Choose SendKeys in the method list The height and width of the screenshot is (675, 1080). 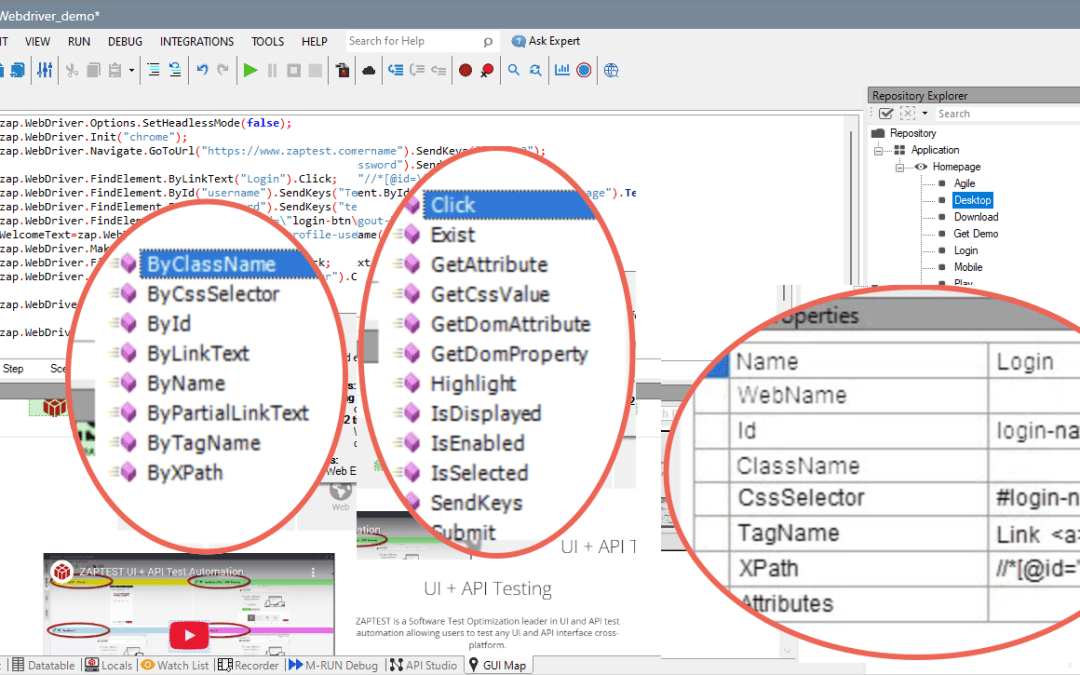click(476, 503)
